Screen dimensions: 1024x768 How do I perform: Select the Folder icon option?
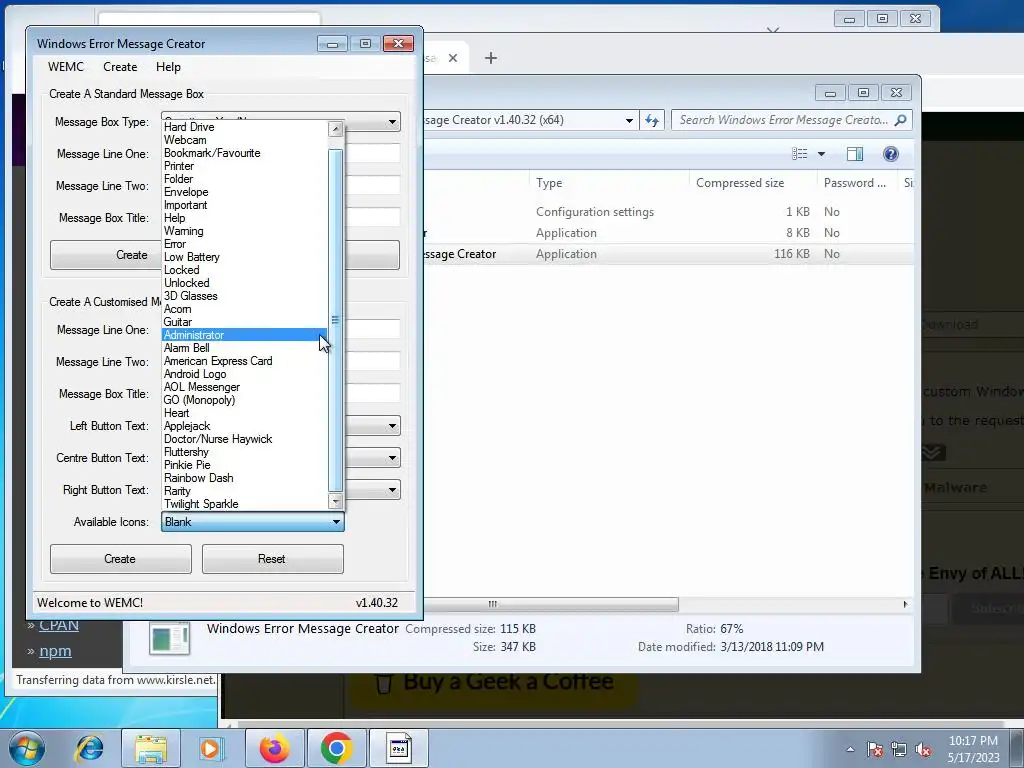click(x=244, y=179)
